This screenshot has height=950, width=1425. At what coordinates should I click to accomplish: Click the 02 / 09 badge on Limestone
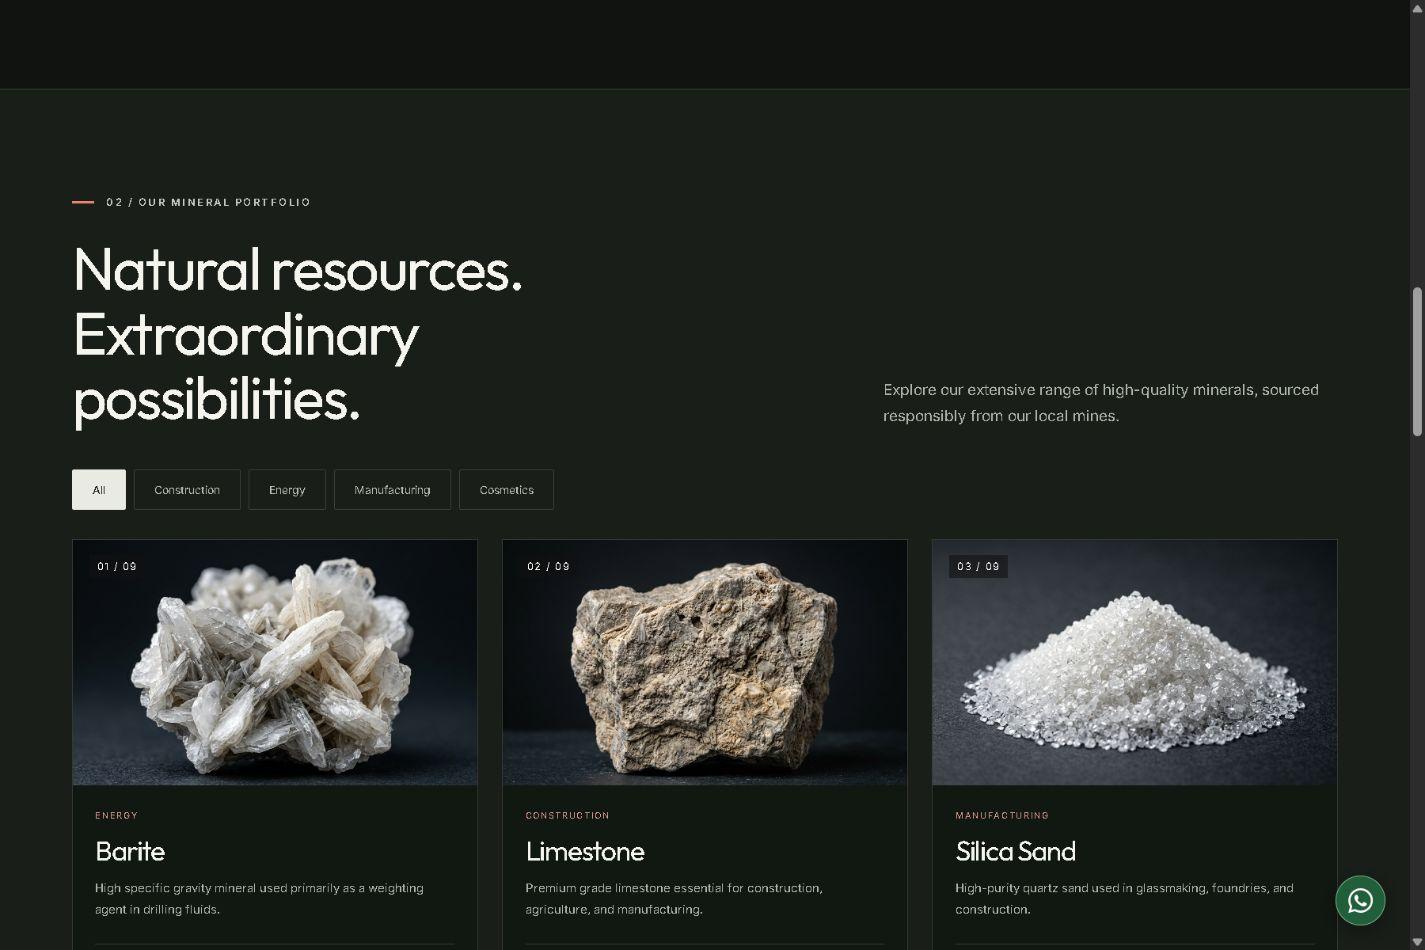click(x=548, y=566)
